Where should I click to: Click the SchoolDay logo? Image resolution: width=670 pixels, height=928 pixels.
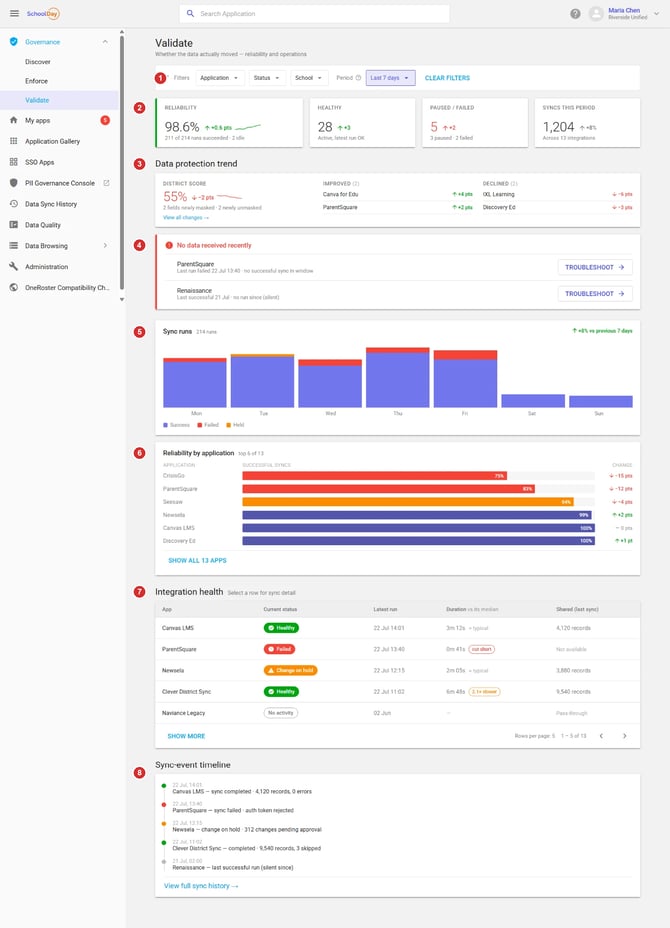tap(43, 13)
